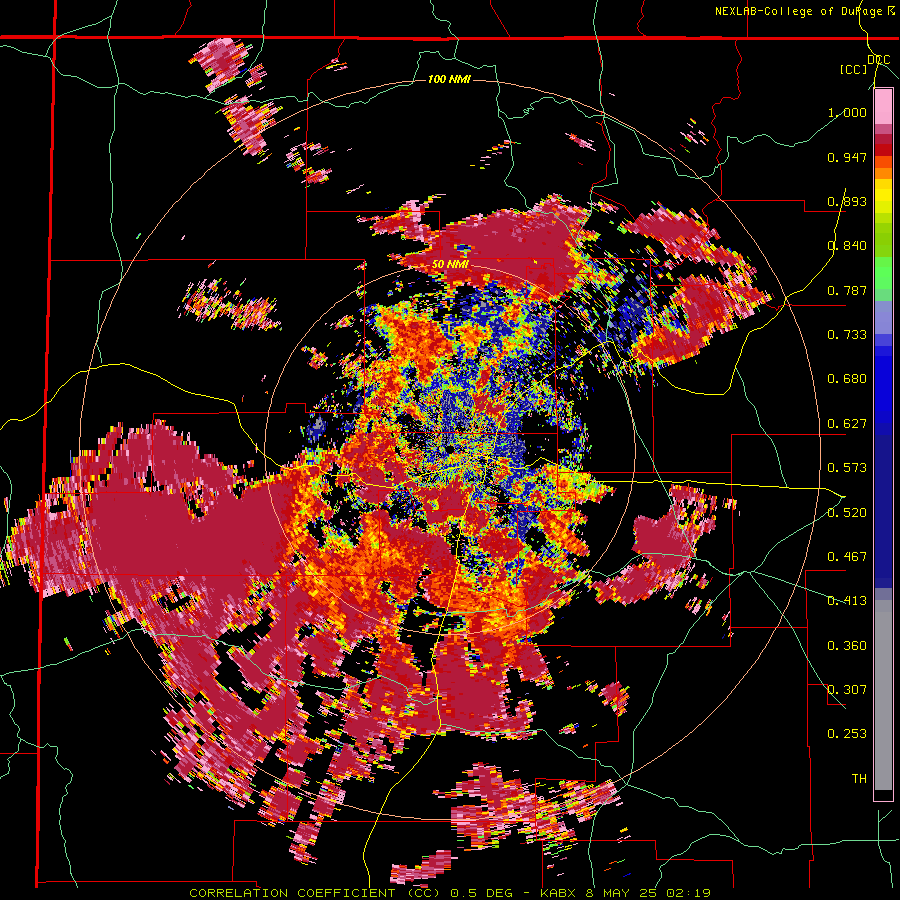Image resolution: width=900 pixels, height=900 pixels.
Task: Click the 0.413 legend value
Action: click(847, 601)
